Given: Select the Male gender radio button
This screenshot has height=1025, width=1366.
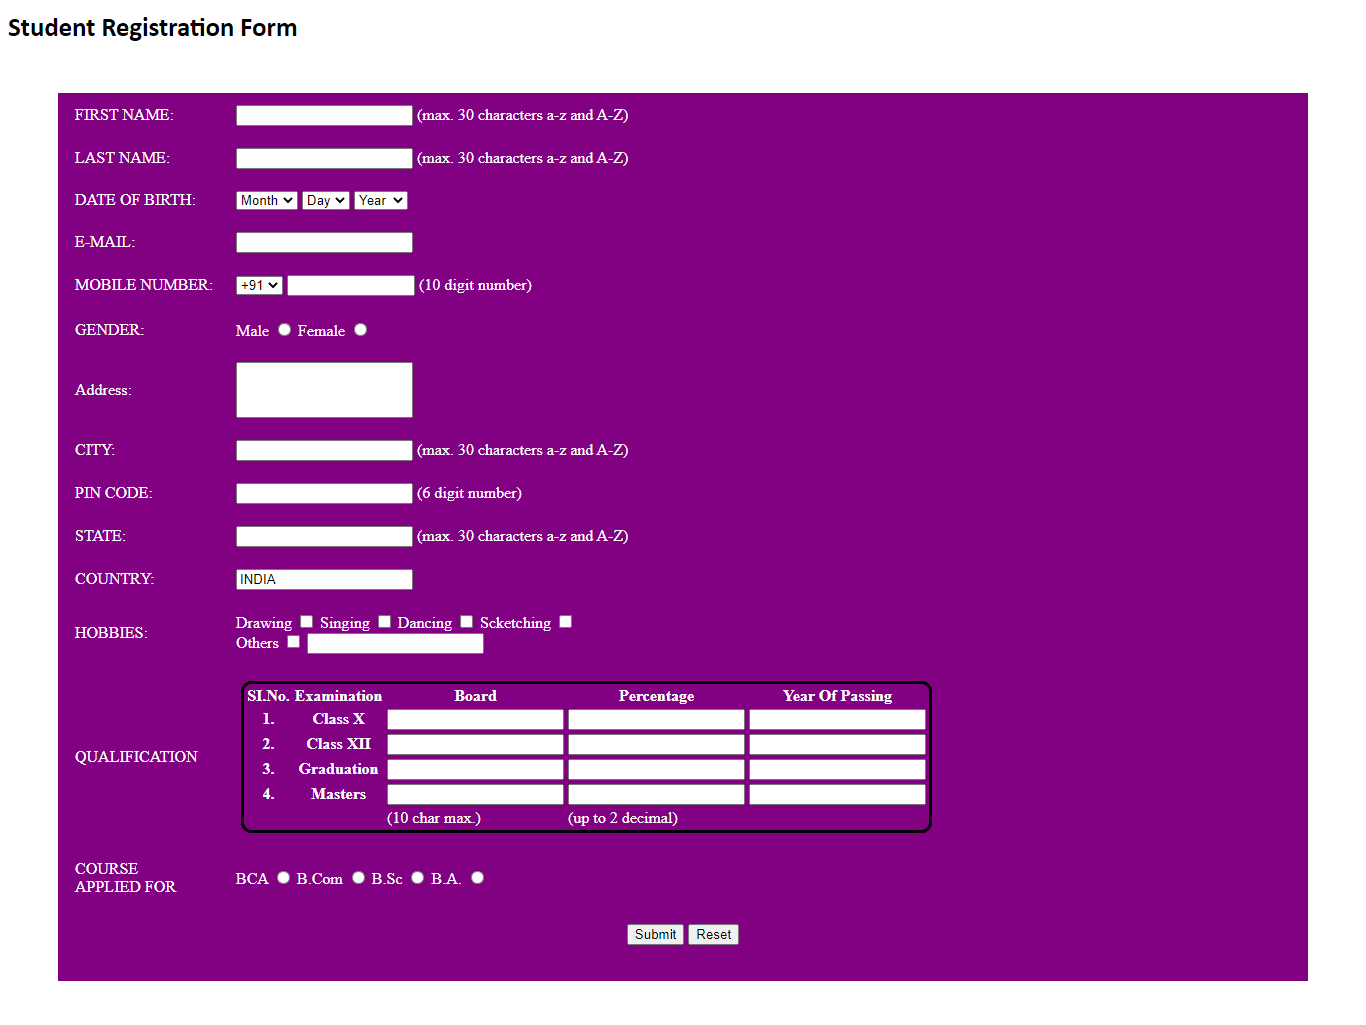Looking at the screenshot, I should [x=285, y=330].
